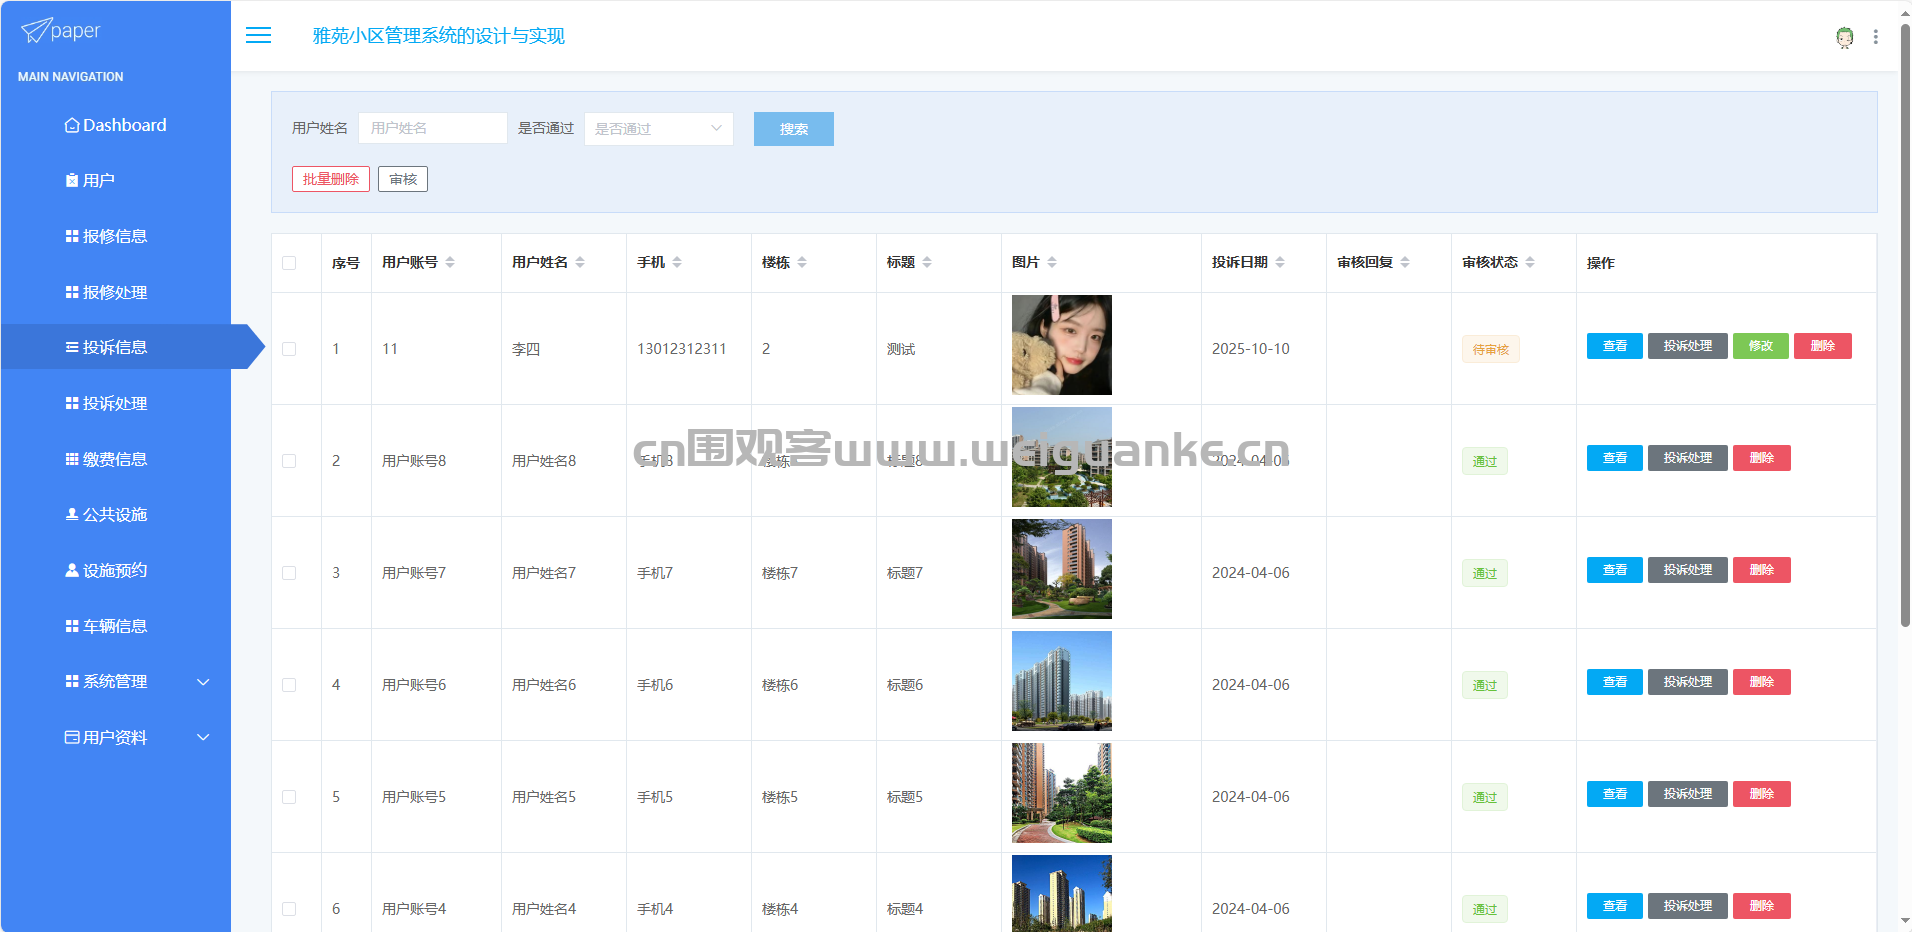This screenshot has height=932, width=1912.
Task: Click the 用户姓名 search input field
Action: 432,128
